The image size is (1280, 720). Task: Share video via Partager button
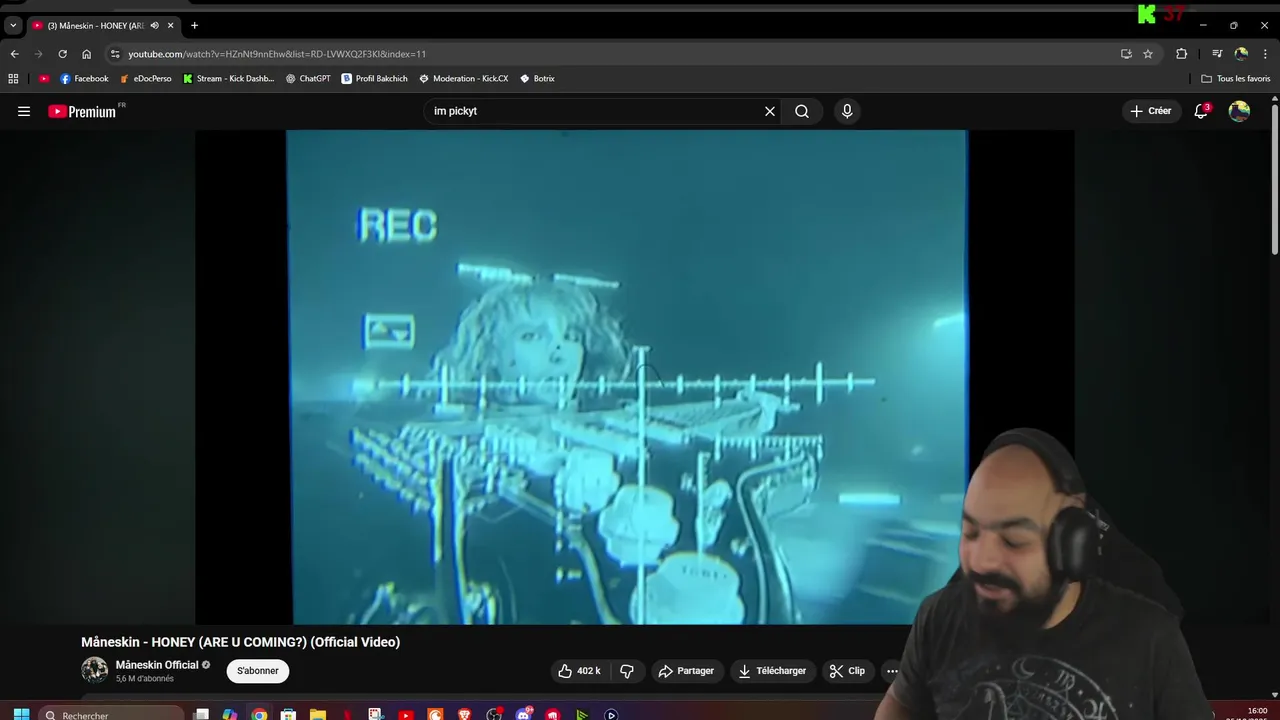pos(686,671)
